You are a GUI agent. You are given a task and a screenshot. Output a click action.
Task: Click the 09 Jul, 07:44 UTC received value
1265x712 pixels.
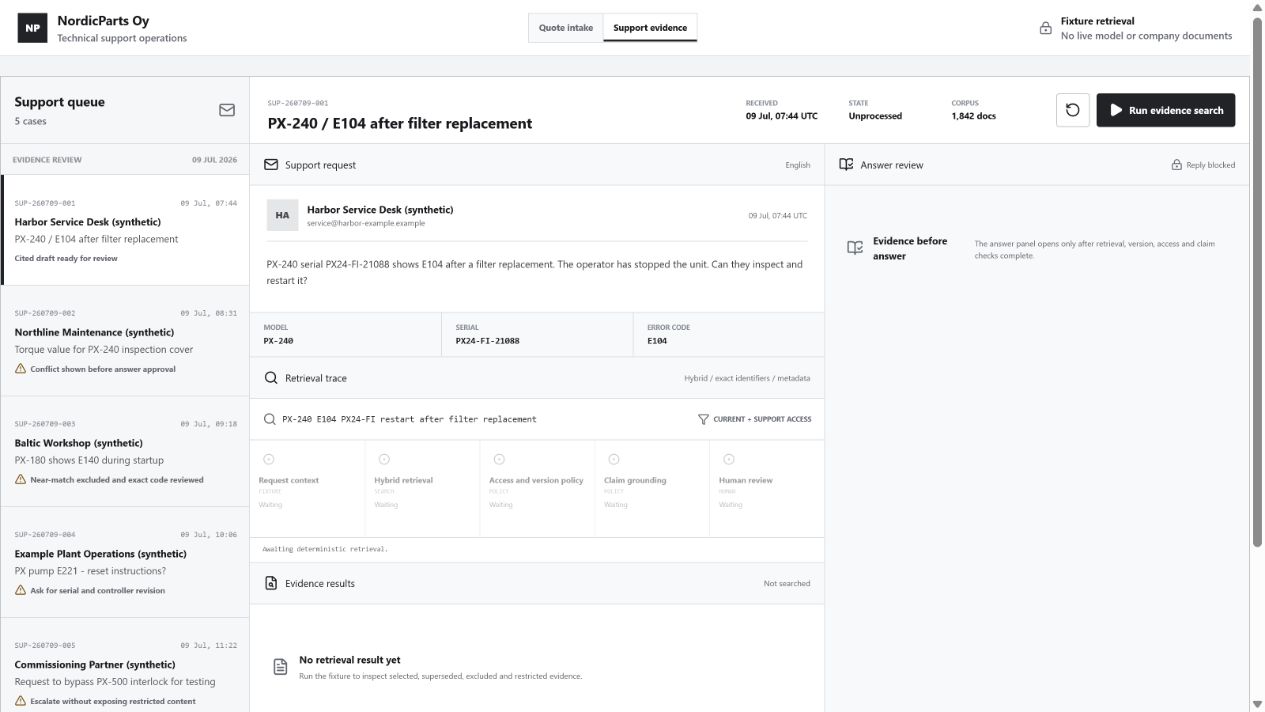tap(781, 116)
